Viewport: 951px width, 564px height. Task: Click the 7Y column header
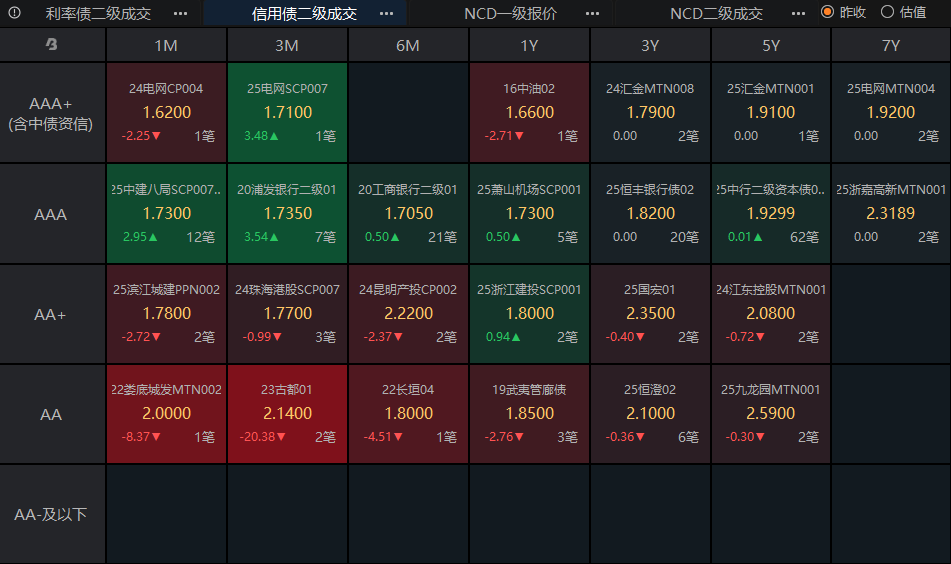click(891, 45)
